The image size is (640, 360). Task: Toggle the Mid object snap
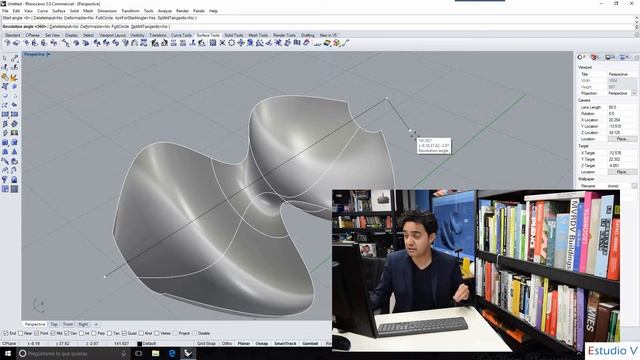tap(53, 333)
